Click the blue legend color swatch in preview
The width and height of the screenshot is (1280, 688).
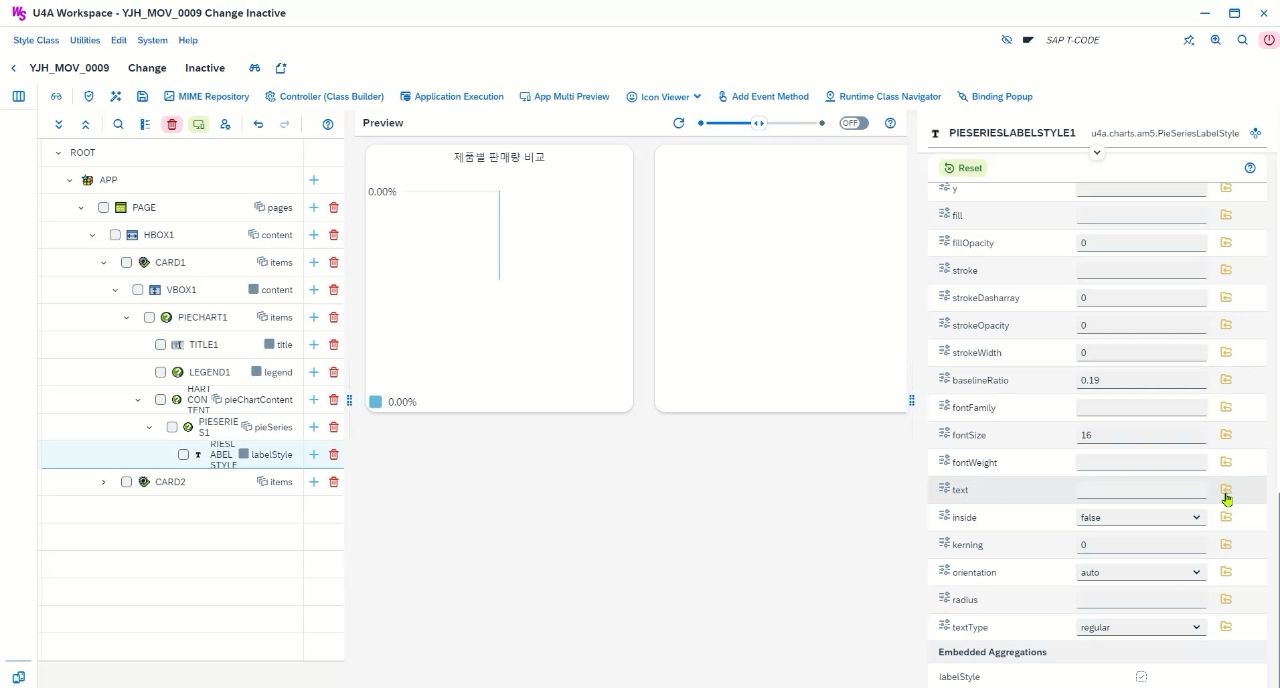pyautogui.click(x=375, y=401)
